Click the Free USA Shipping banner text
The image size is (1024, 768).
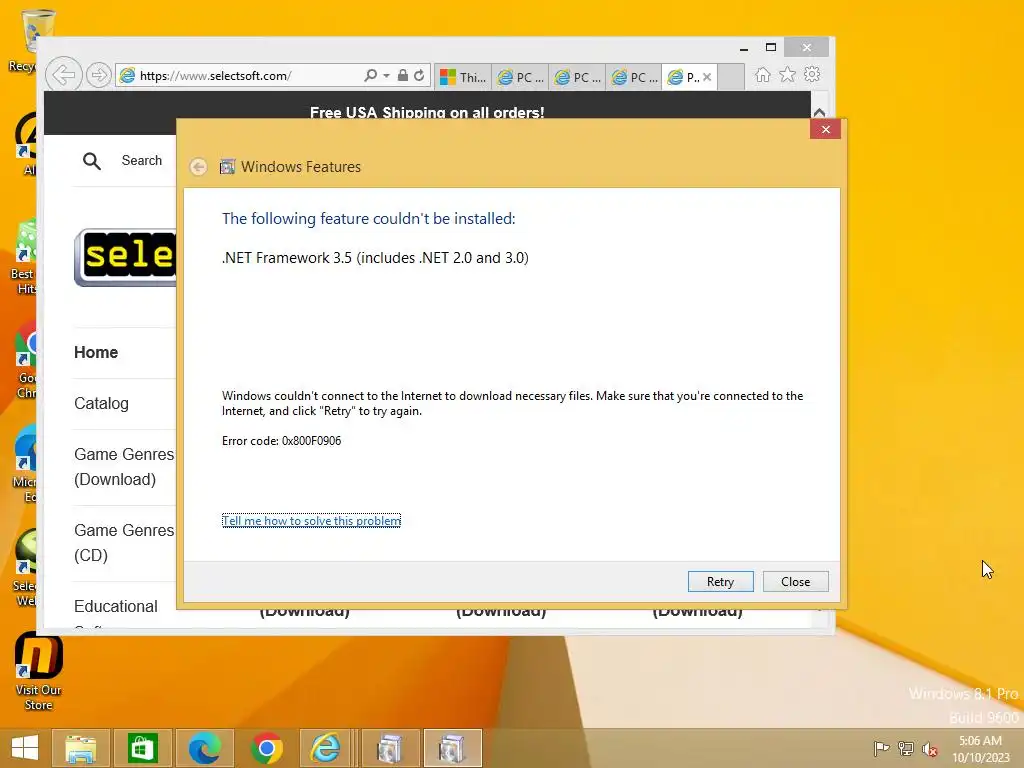tap(427, 112)
